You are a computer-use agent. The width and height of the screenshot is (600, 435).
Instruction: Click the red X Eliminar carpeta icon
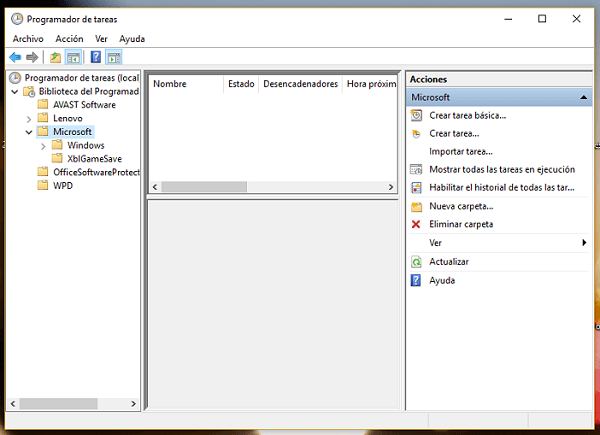[417, 224]
